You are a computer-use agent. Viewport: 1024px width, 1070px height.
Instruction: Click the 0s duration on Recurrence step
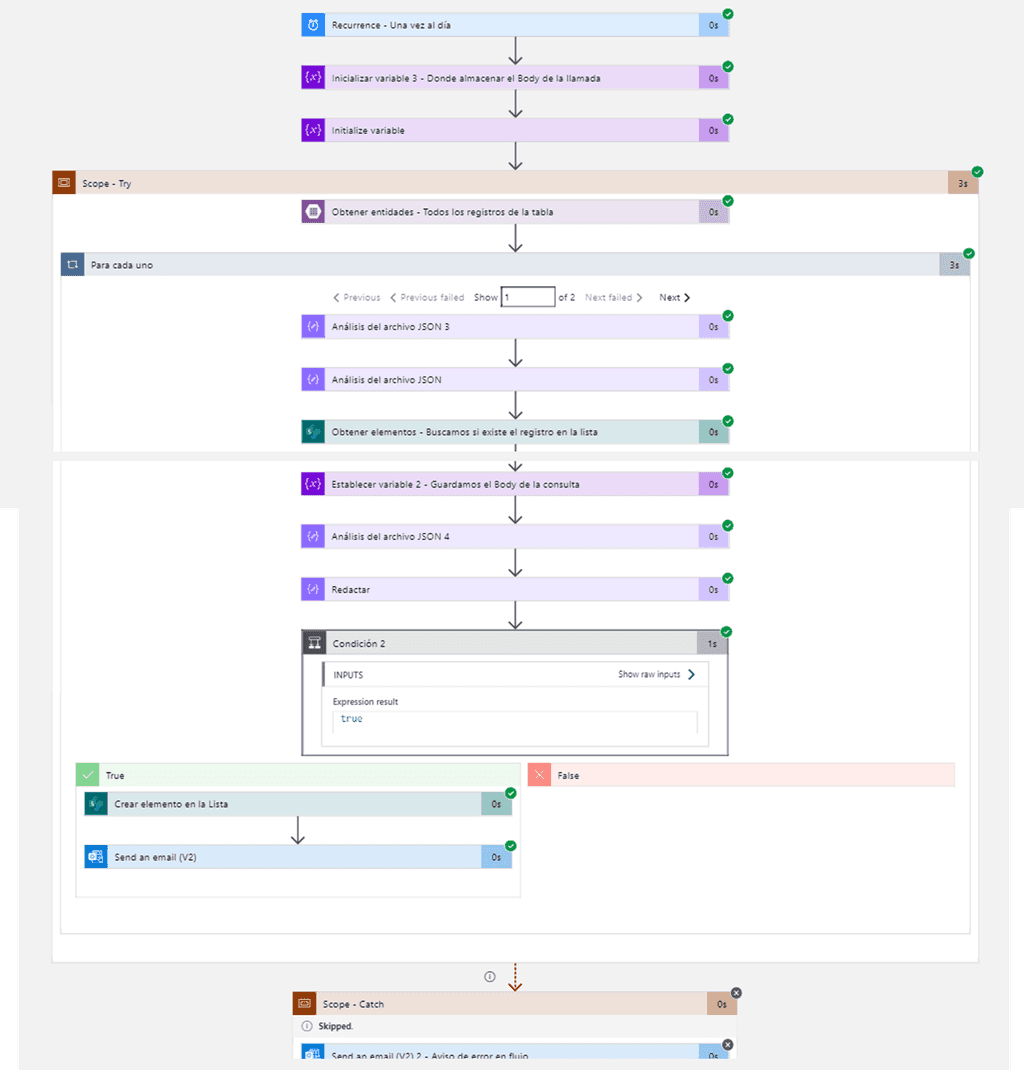tap(713, 25)
